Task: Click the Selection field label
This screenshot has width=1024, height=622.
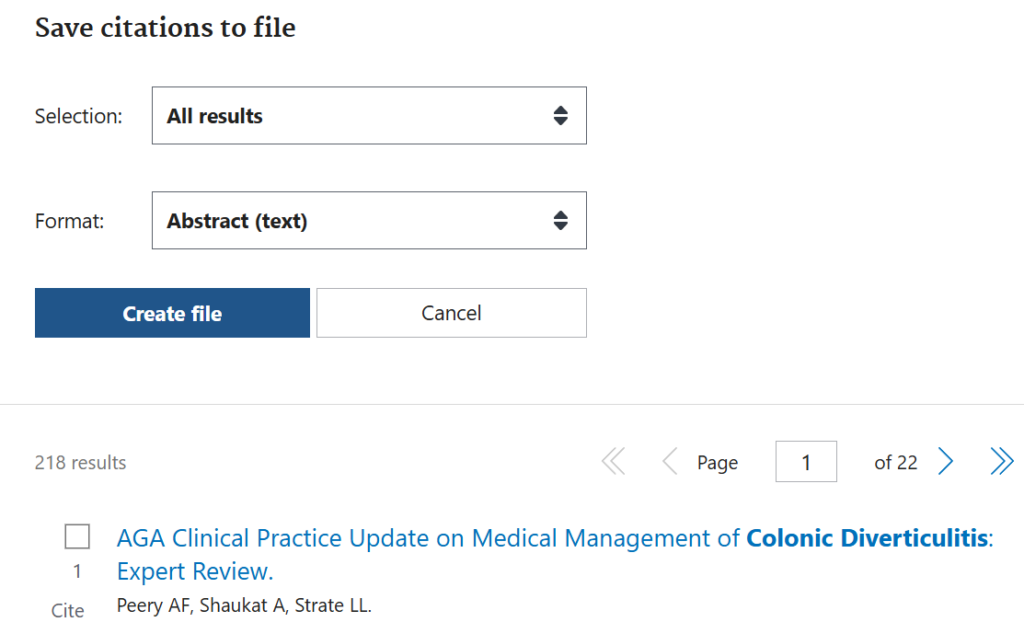Action: (78, 116)
